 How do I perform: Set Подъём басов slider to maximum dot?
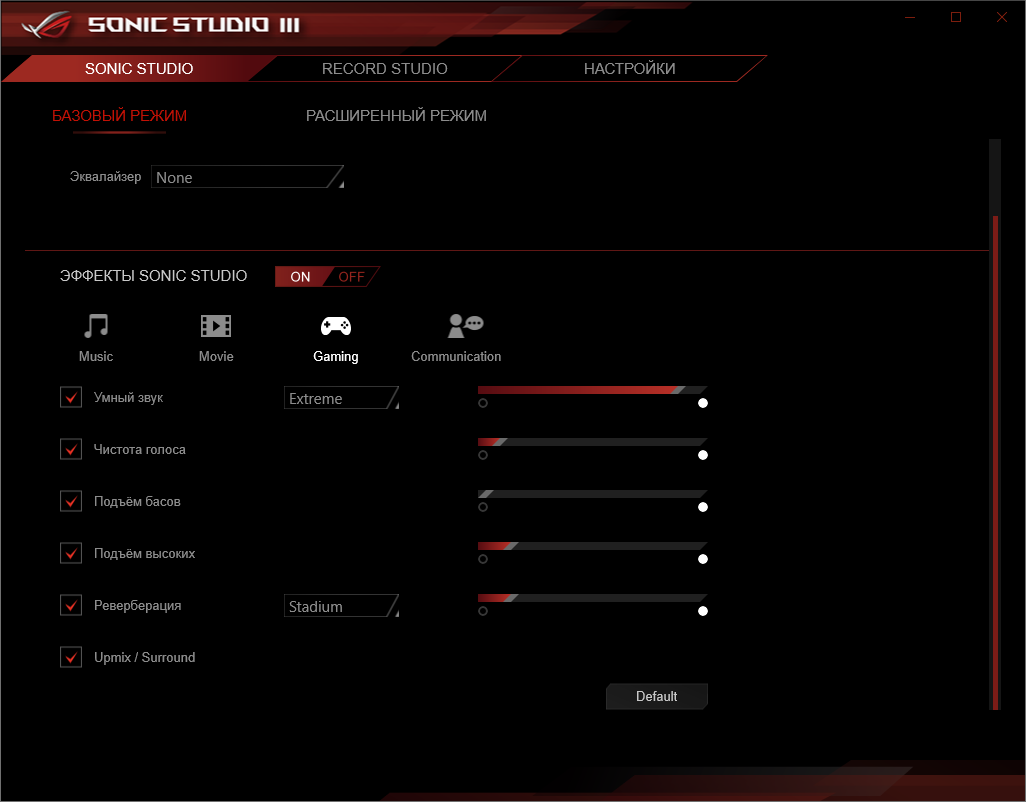click(x=703, y=507)
